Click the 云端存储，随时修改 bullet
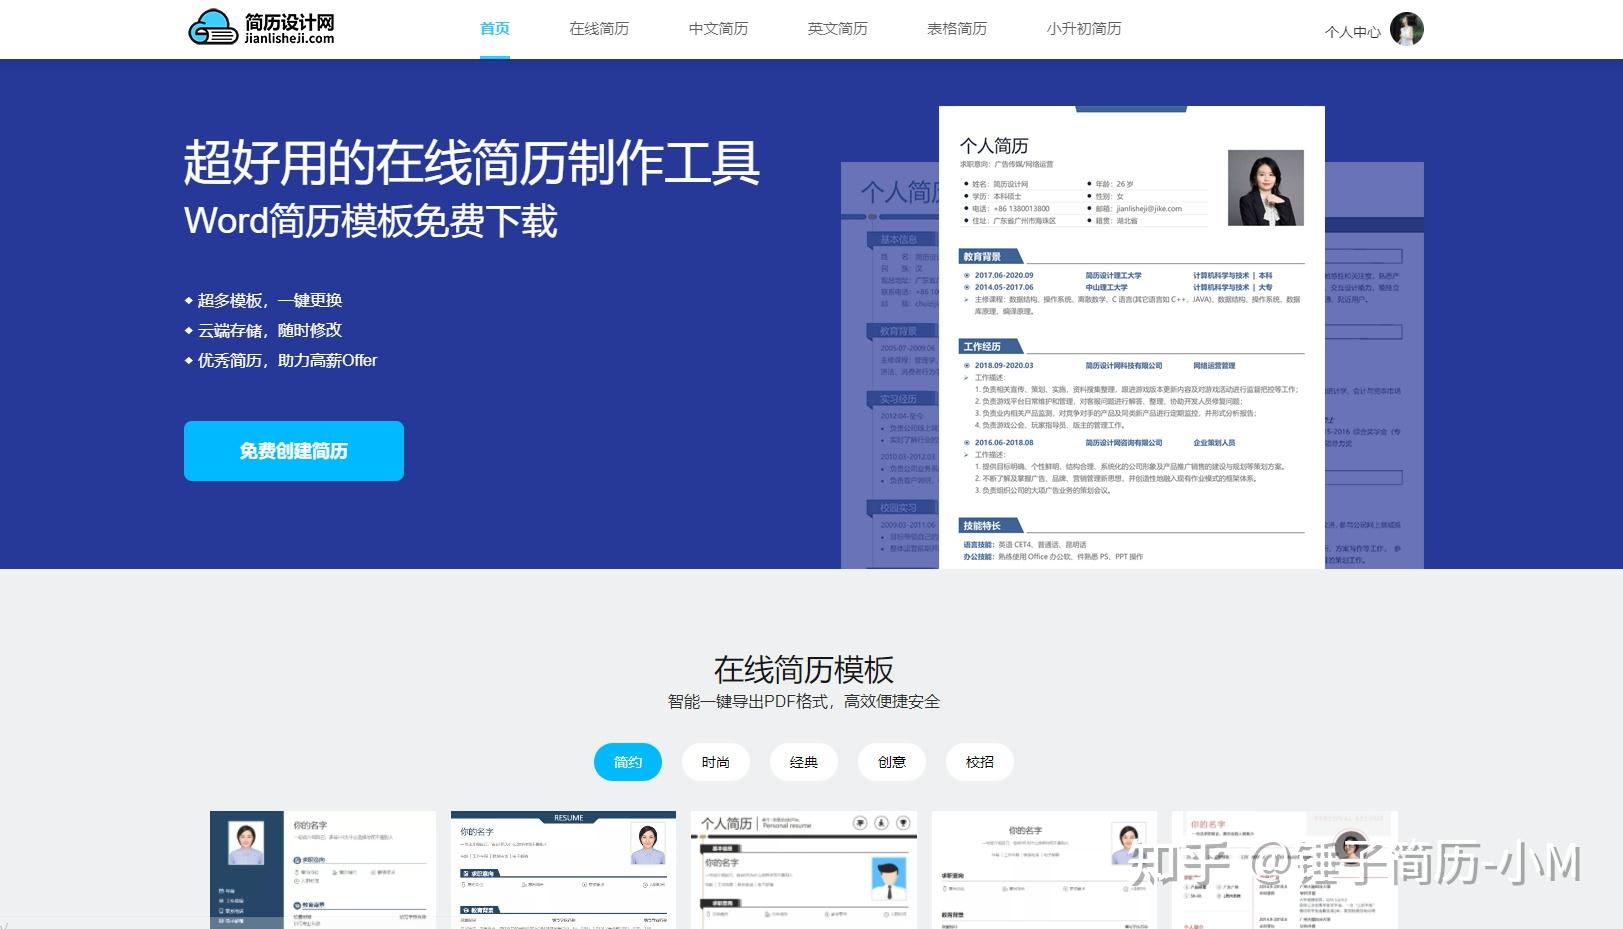 pyautogui.click(x=264, y=330)
